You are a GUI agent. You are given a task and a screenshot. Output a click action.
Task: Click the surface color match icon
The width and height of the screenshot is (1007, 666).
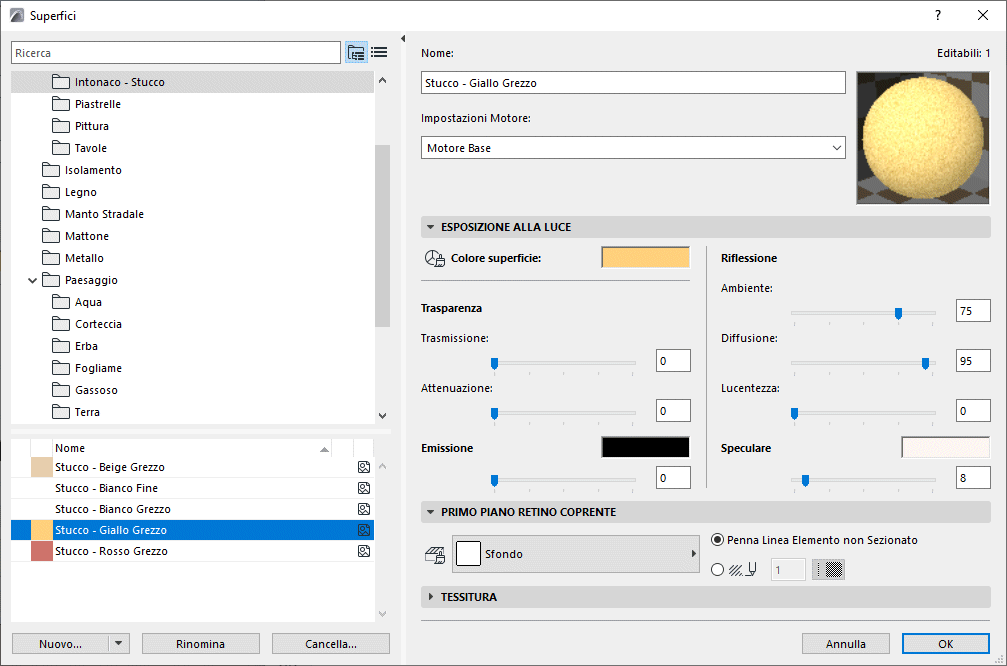[x=434, y=258]
